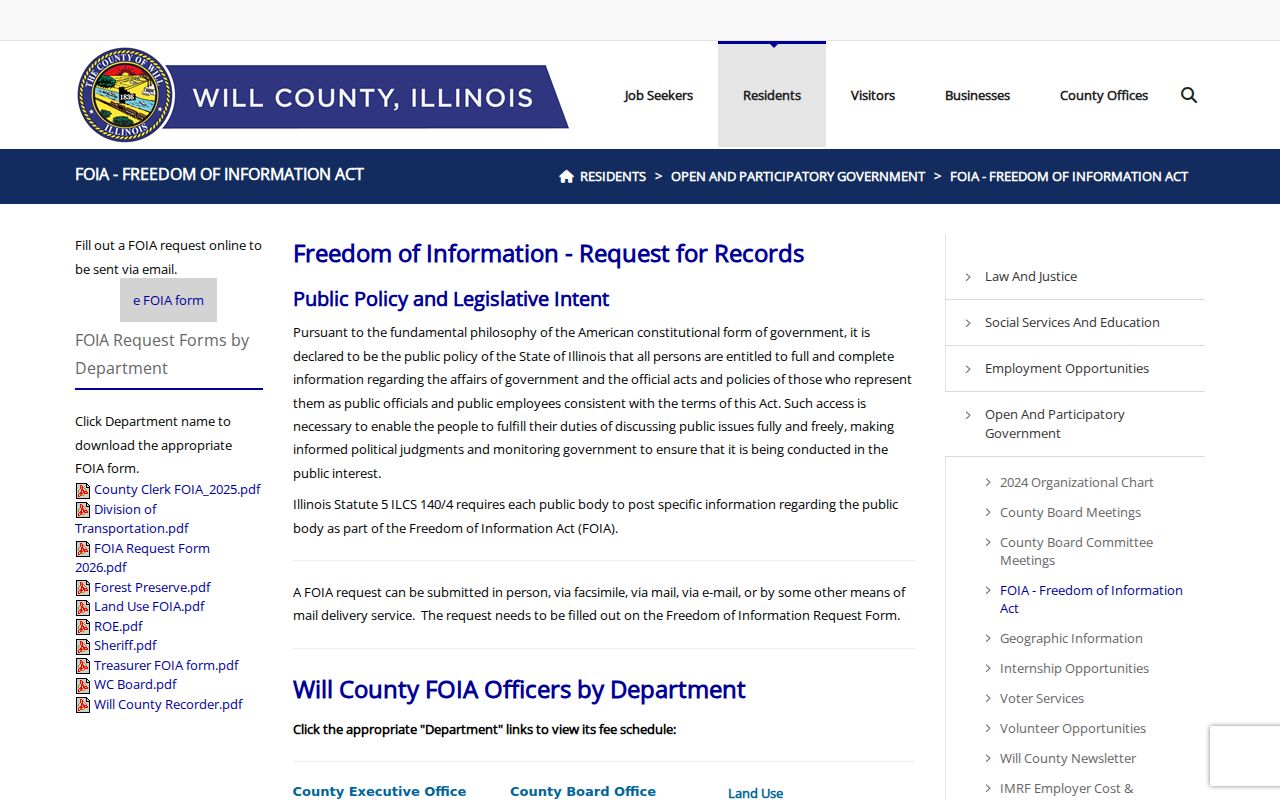
Task: Click PDF icon beside WC Board.pdf
Action: tap(83, 685)
